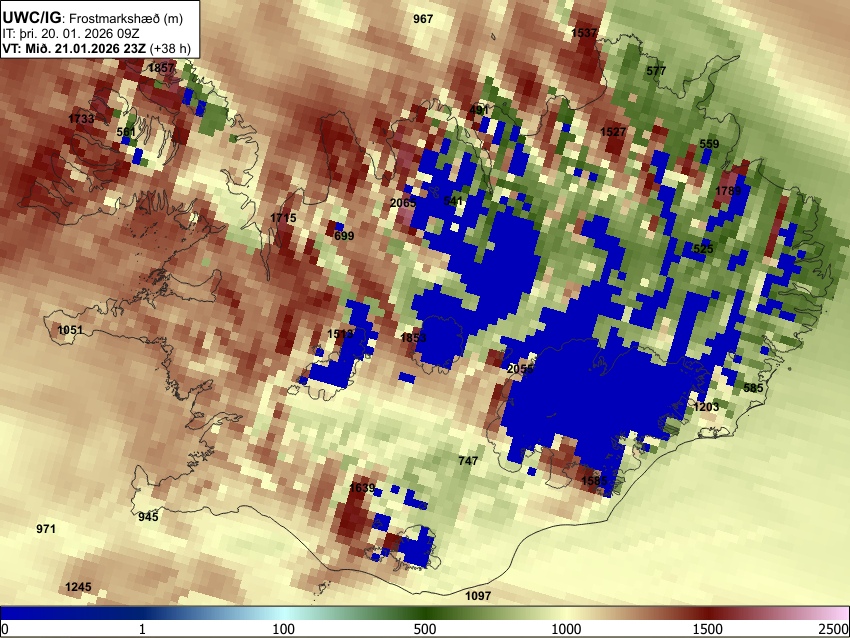This screenshot has width=850, height=638.
Task: Click the 'UWC/IG: Frostmarkshæð (m)' title
Action: tap(92, 18)
